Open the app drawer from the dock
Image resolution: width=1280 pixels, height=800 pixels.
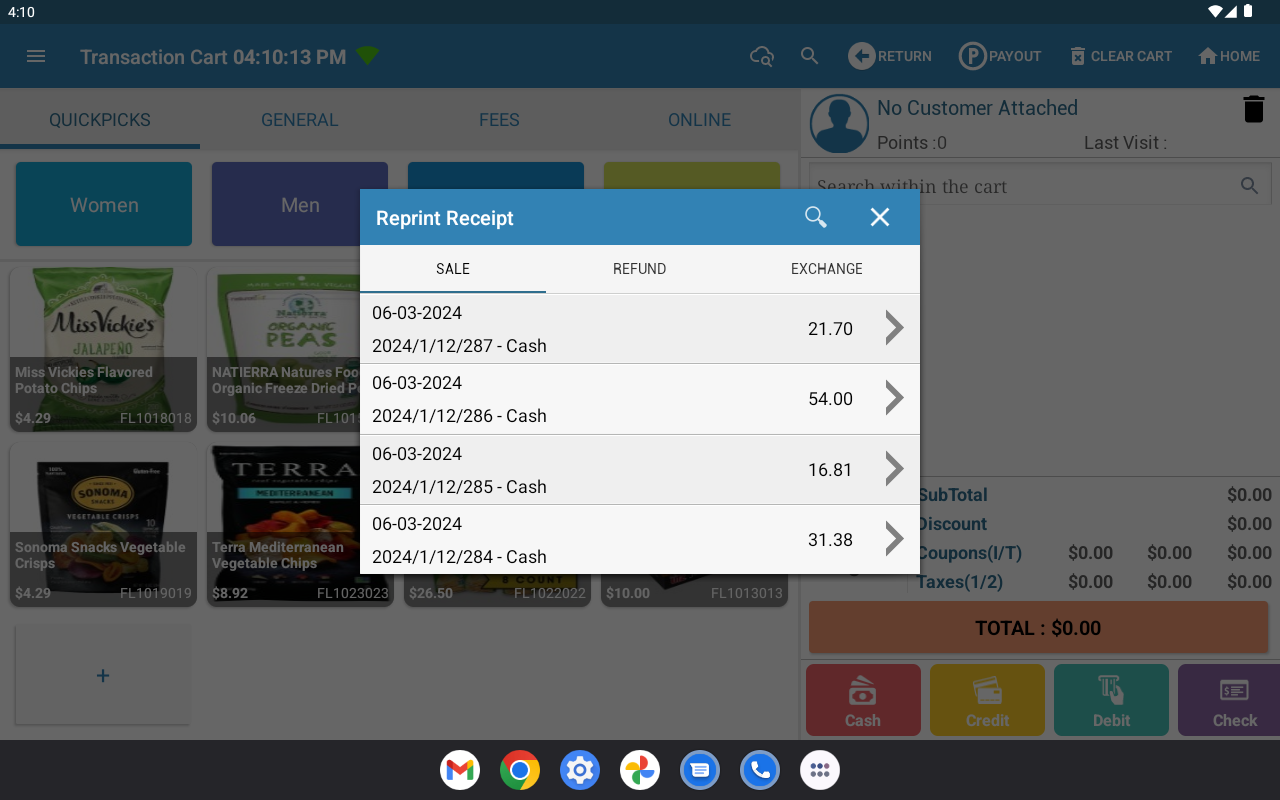tap(820, 770)
